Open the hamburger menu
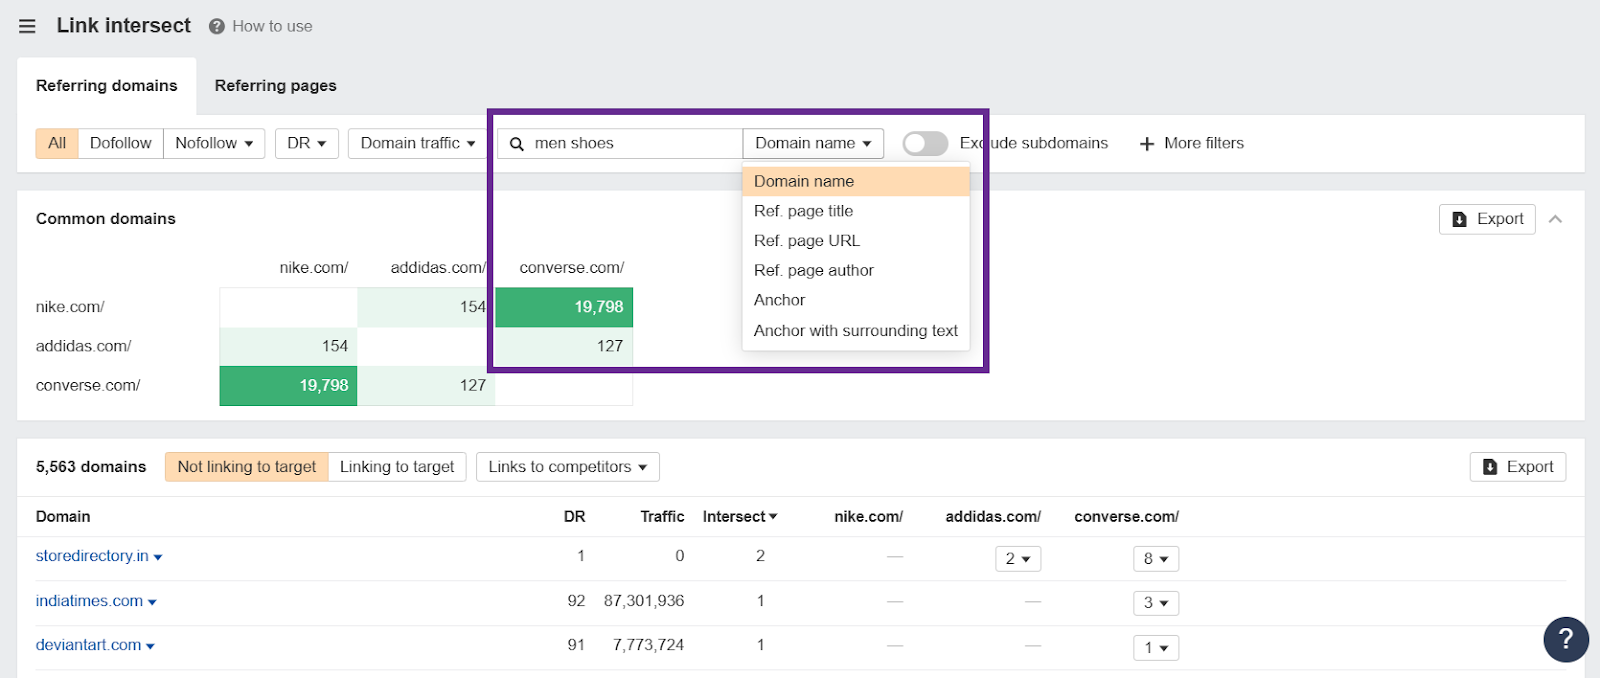 pos(27,26)
